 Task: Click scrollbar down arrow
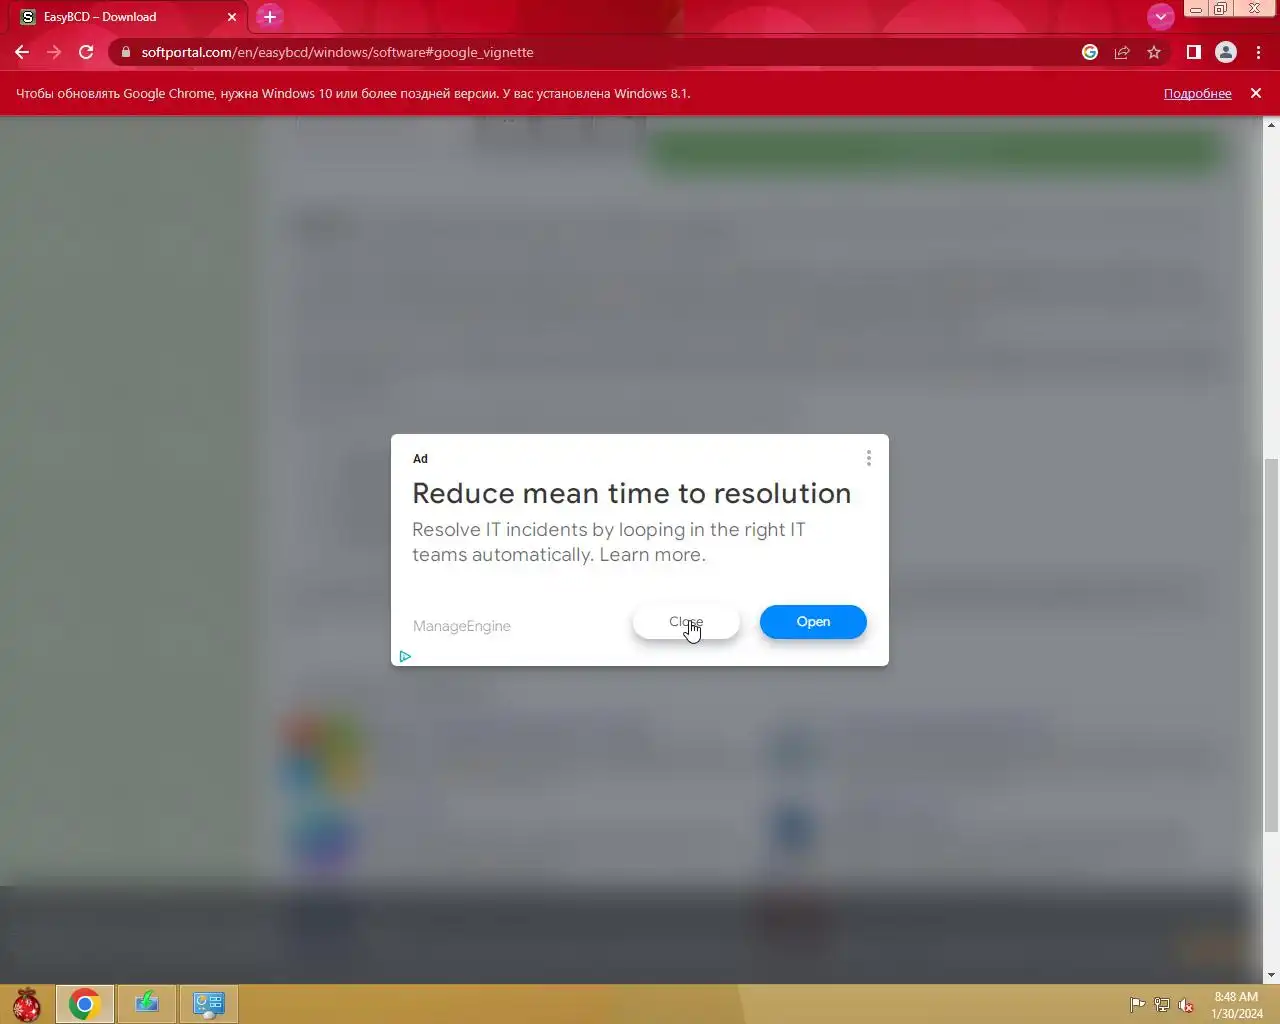coord(1271,975)
